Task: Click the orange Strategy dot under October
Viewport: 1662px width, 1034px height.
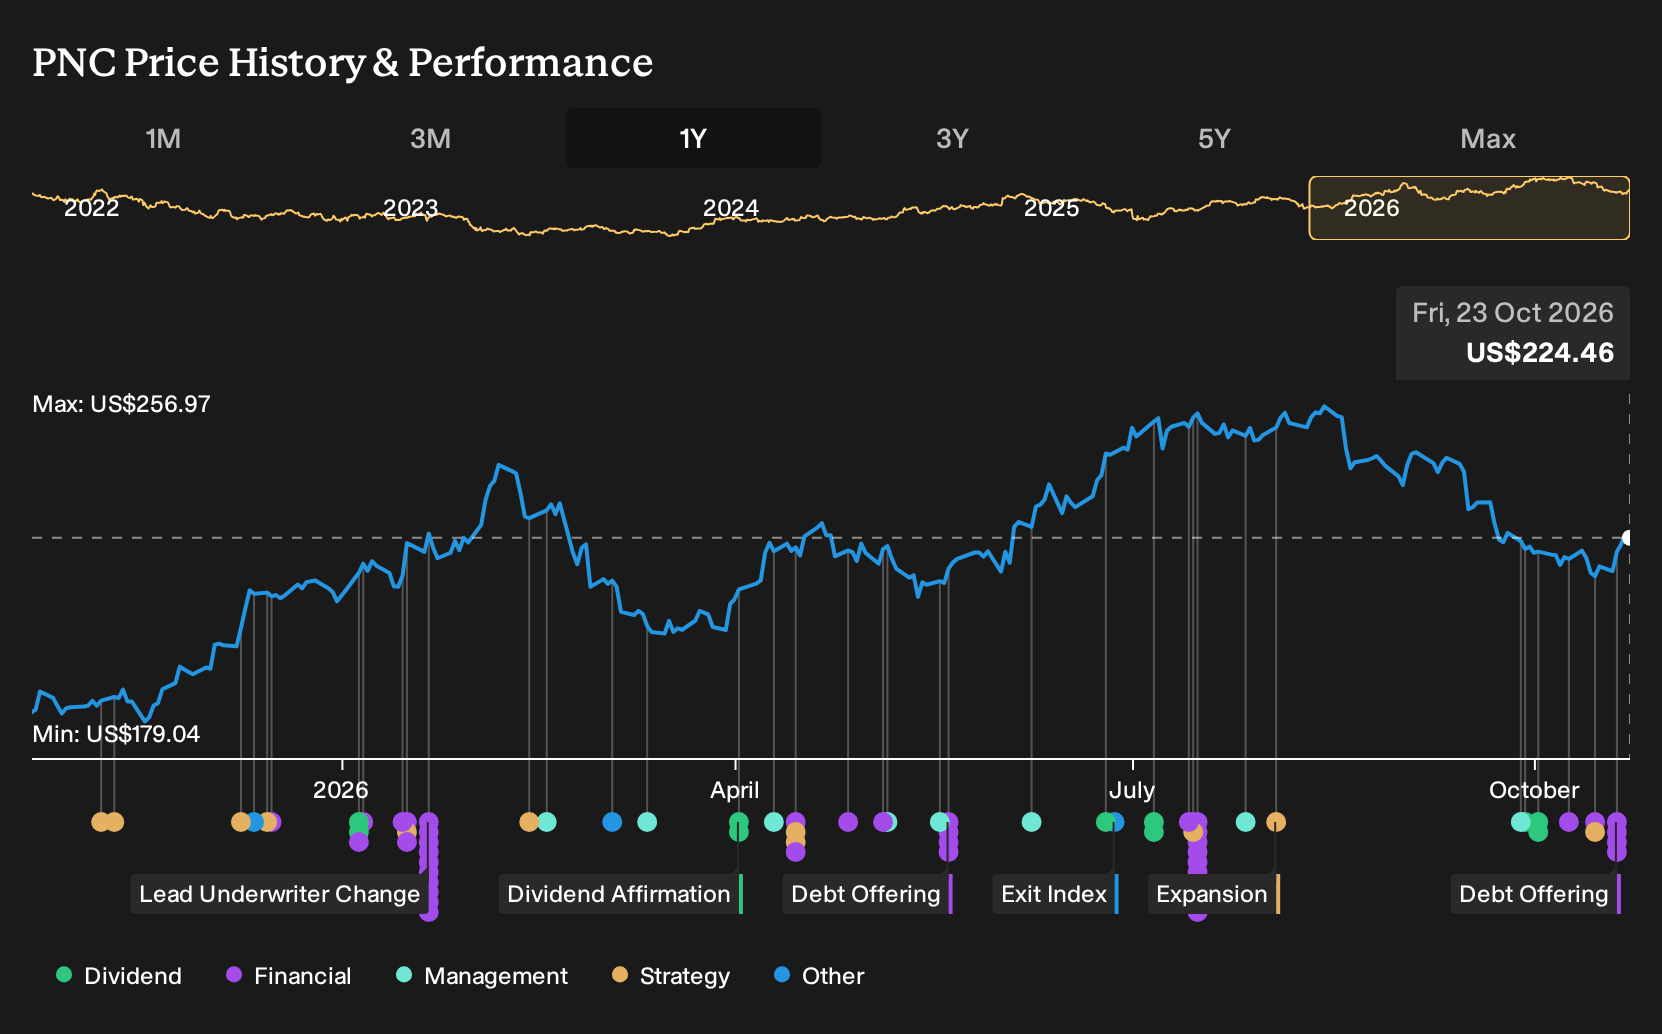Action: point(1595,831)
